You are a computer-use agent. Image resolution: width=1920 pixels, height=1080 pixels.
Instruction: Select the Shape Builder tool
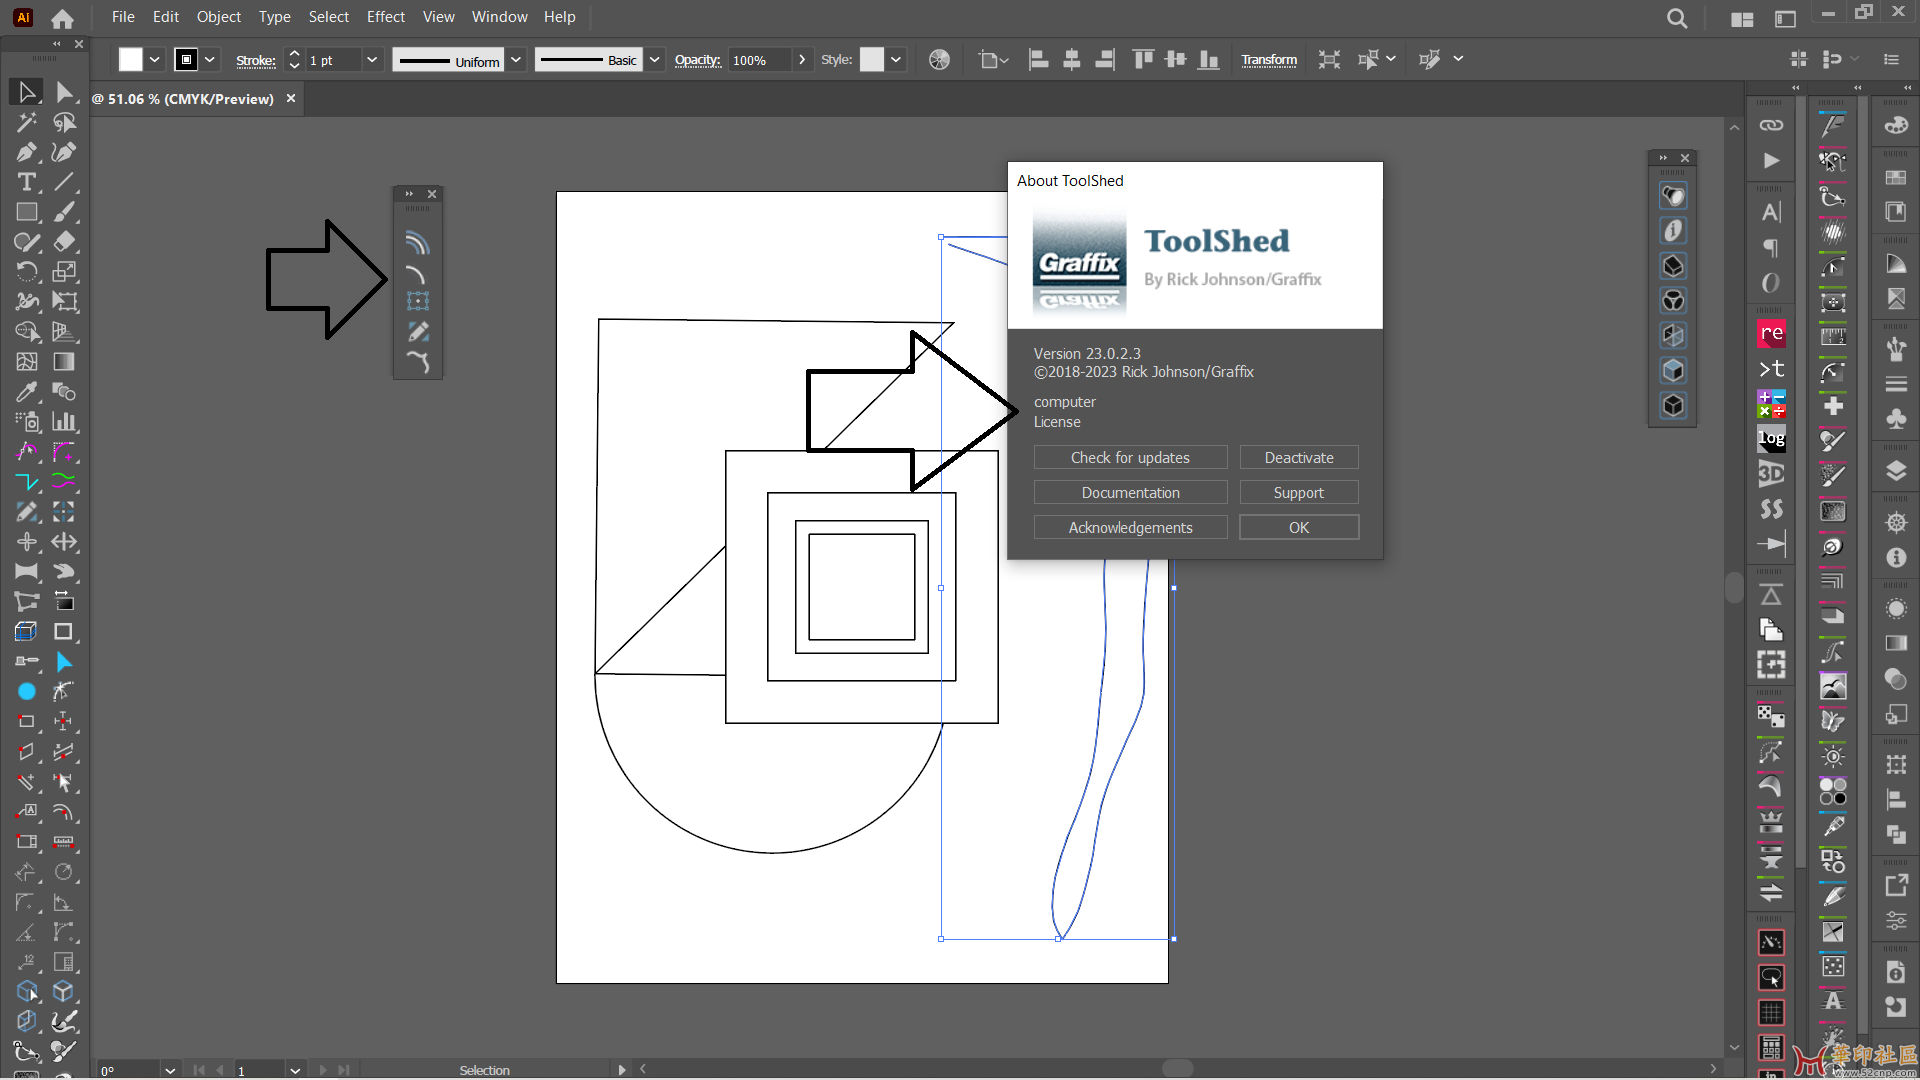27,332
